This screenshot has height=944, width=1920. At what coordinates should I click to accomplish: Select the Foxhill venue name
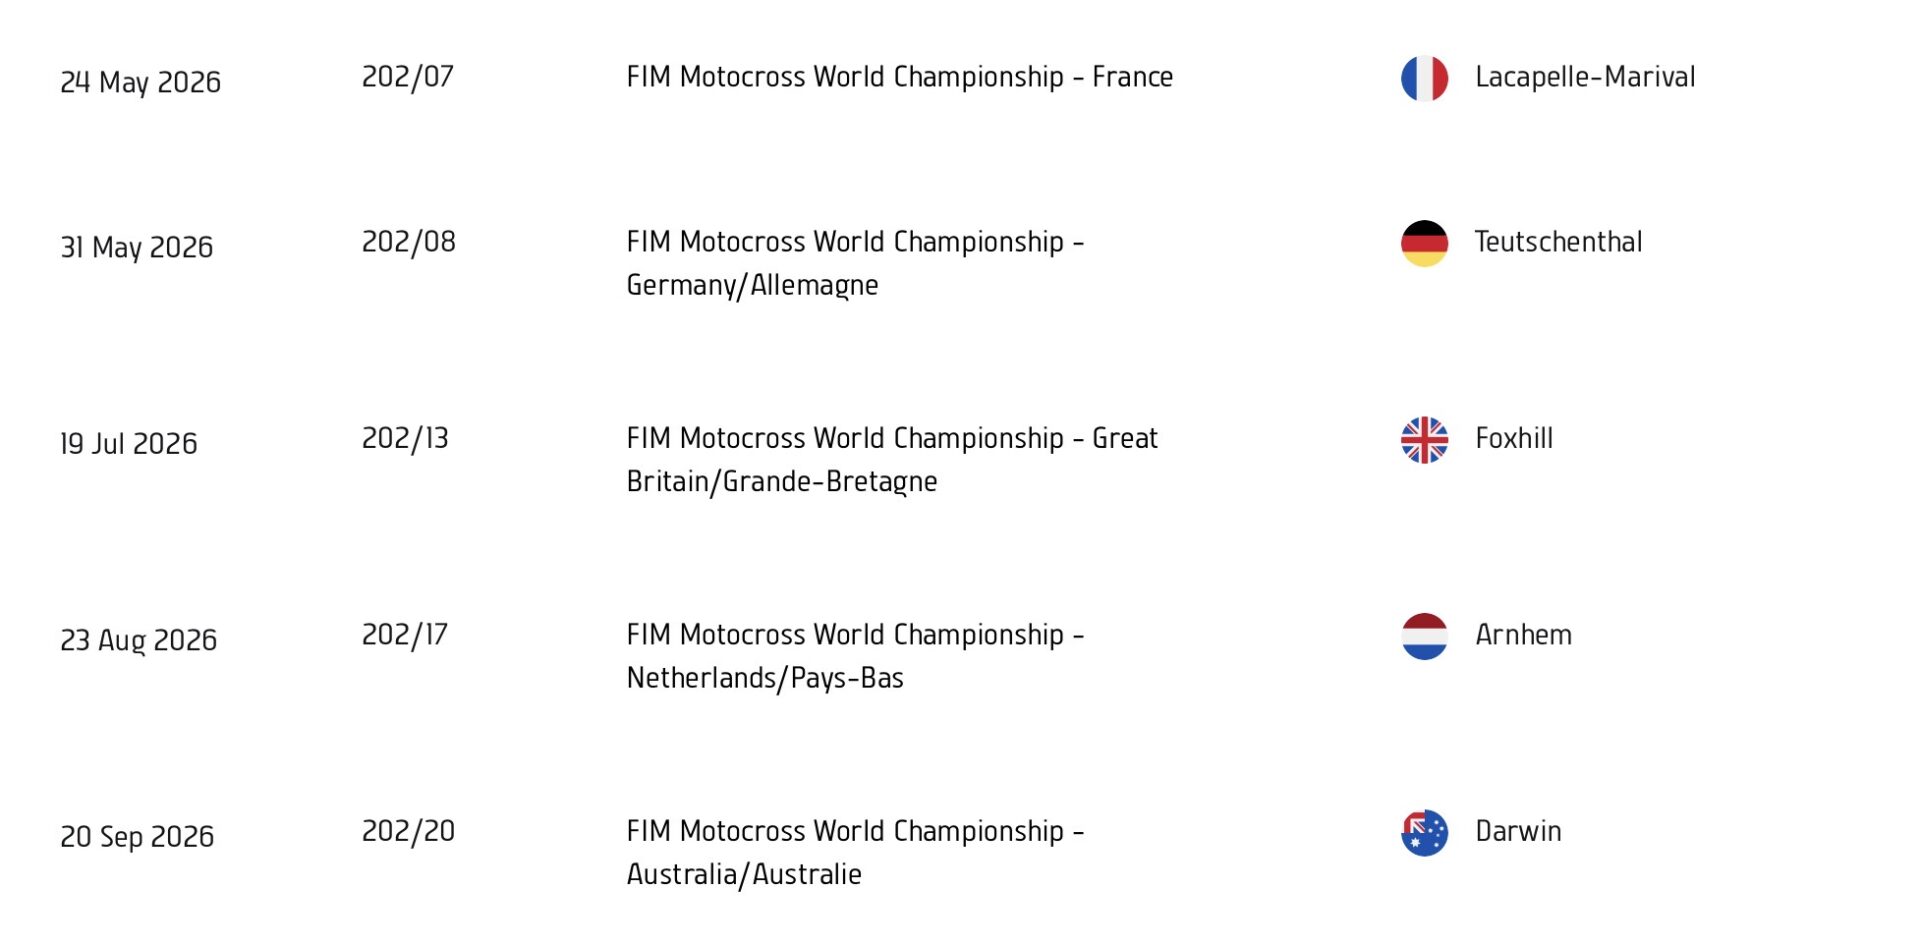tap(1514, 438)
